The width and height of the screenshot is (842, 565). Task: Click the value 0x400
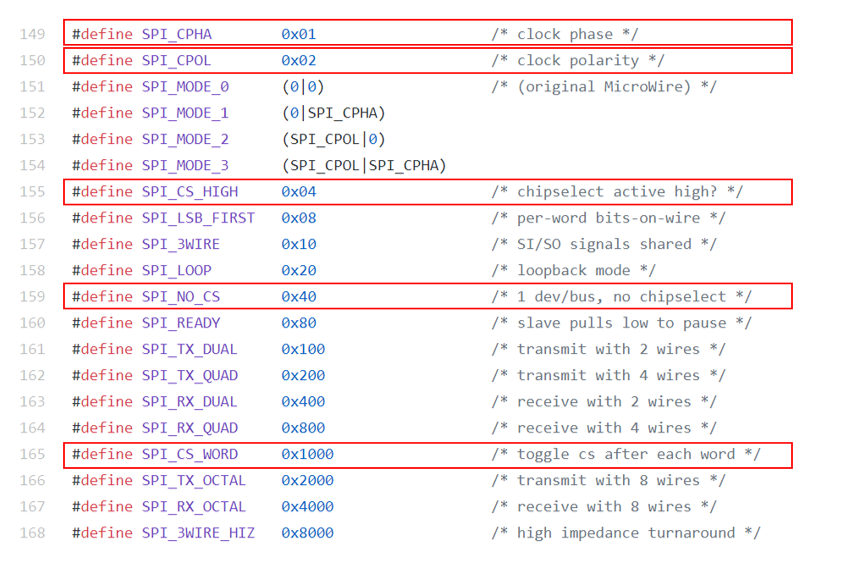coord(303,402)
